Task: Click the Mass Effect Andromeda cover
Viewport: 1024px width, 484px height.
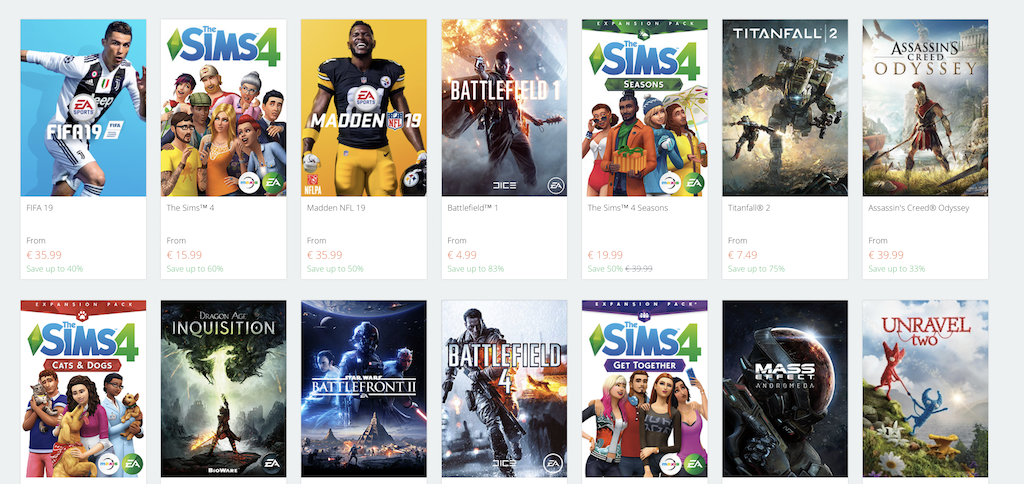Action: (785, 389)
